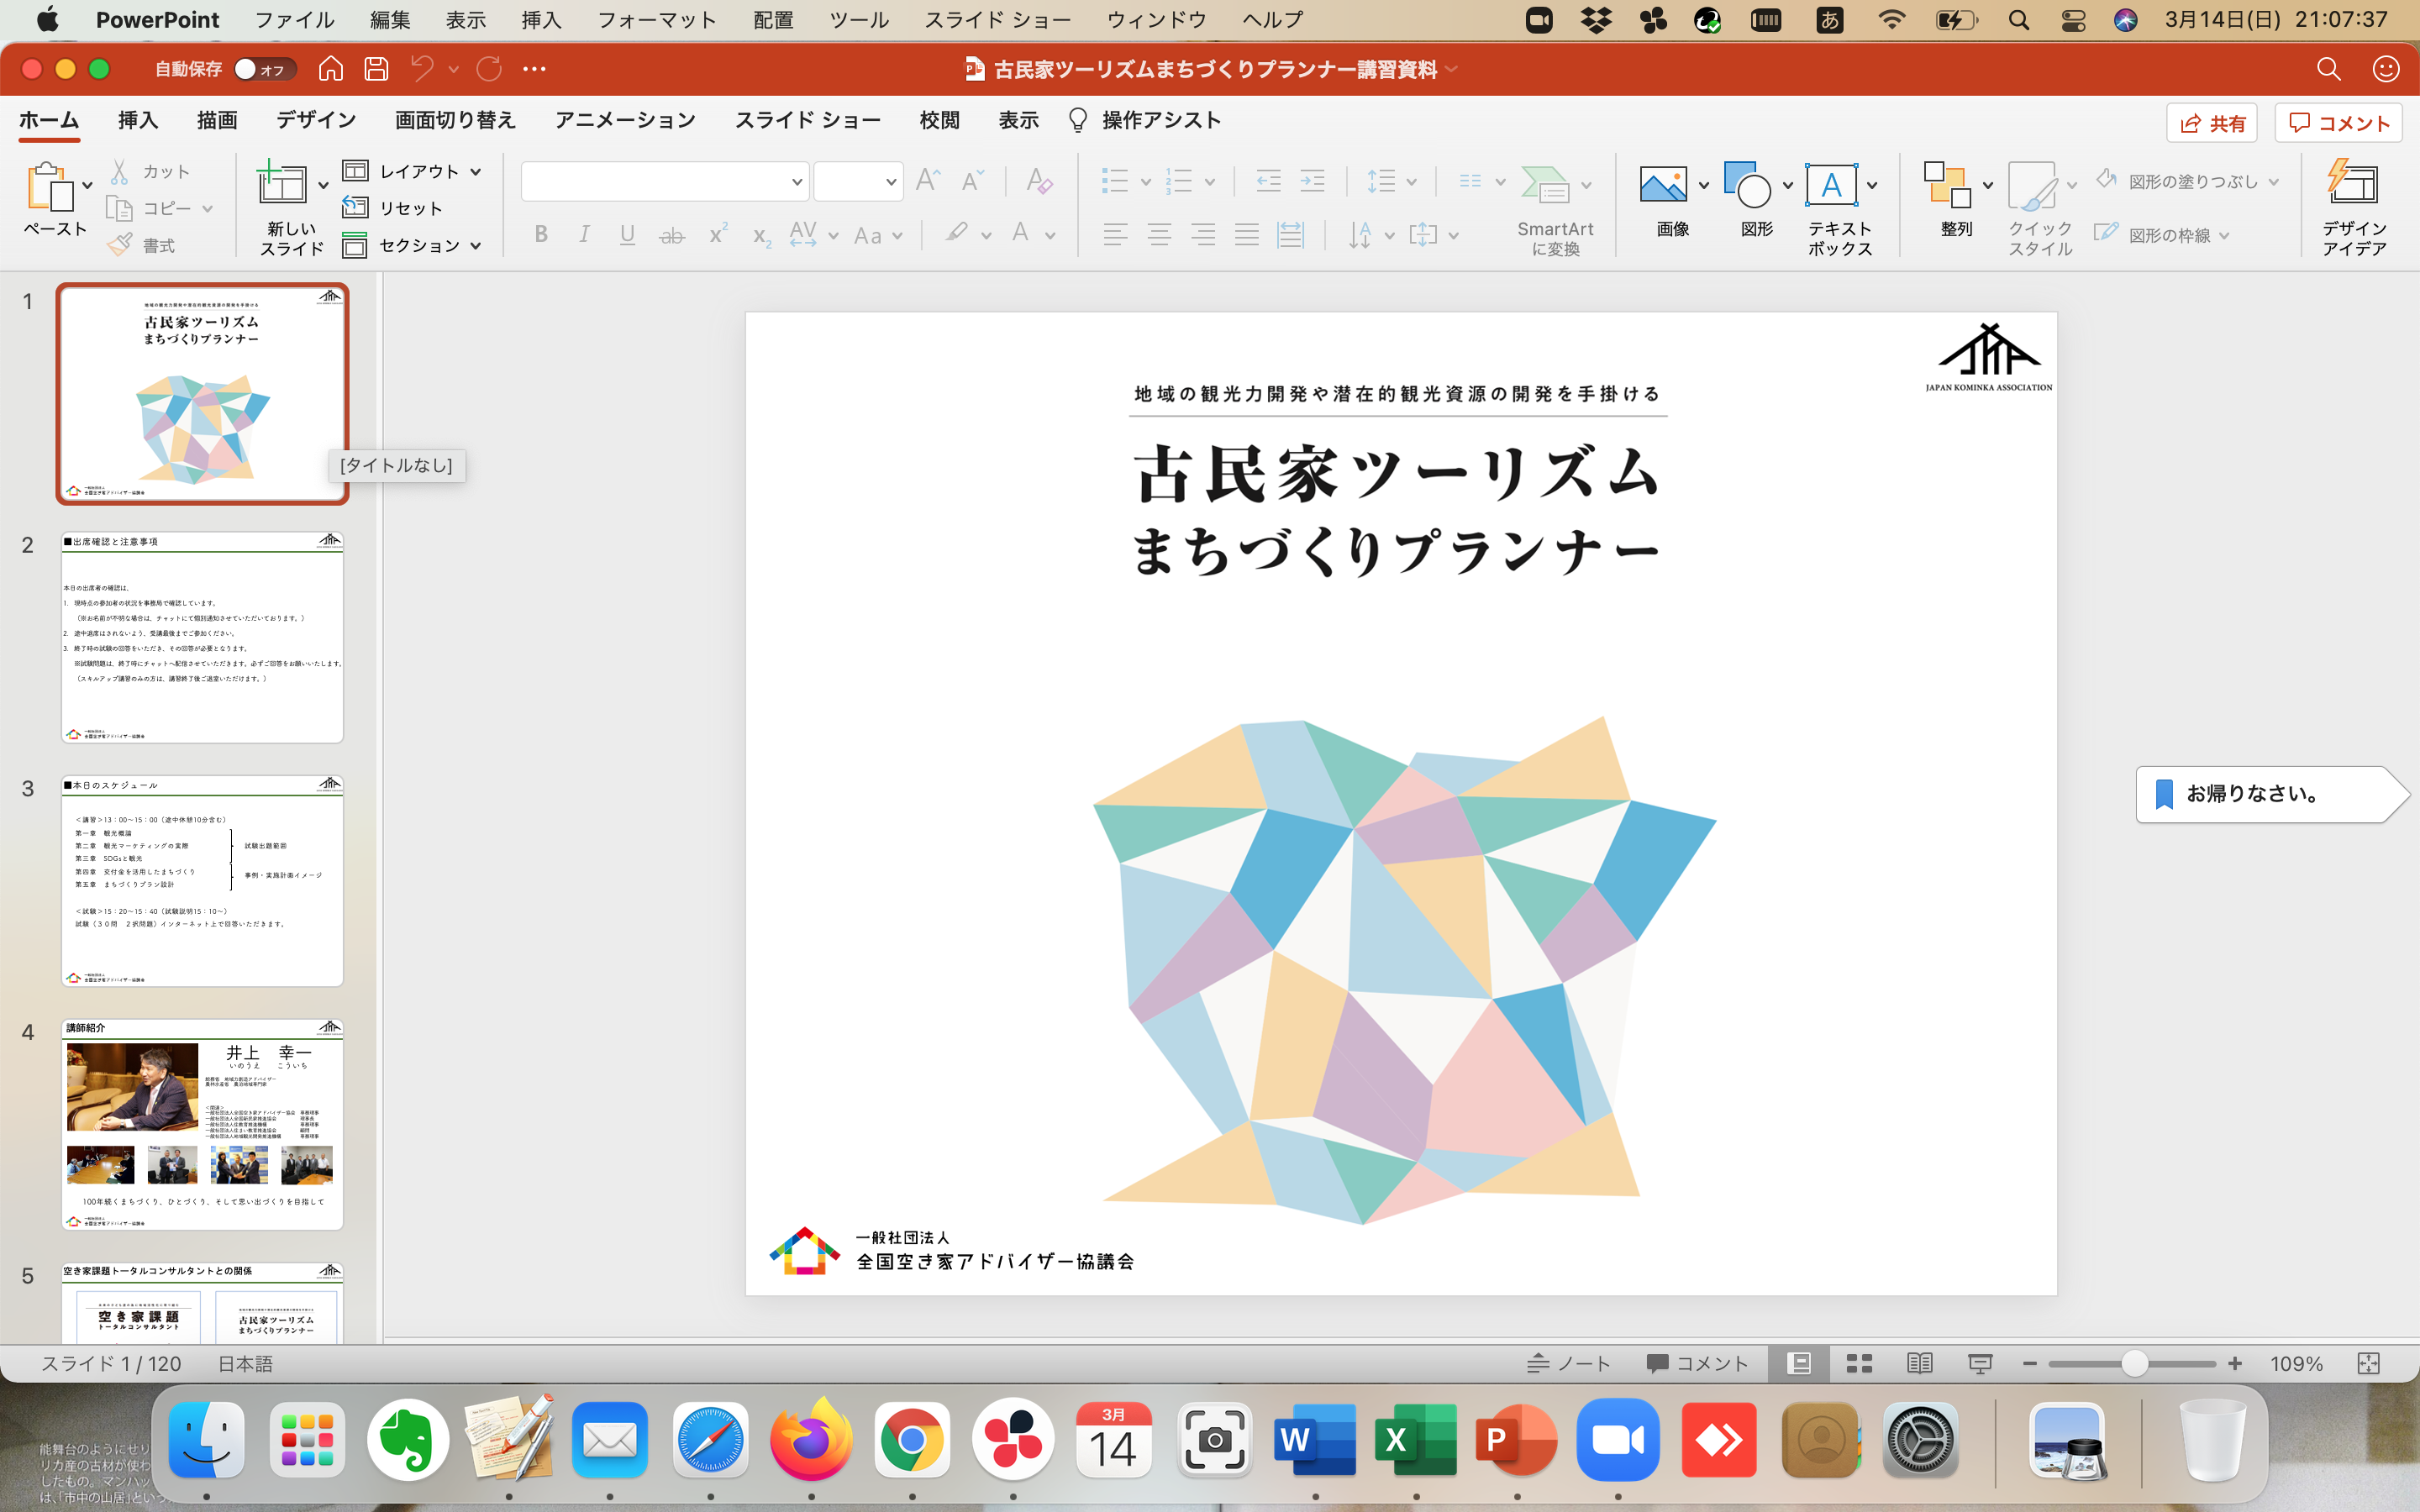Click the コメント button at top right

tap(2338, 123)
